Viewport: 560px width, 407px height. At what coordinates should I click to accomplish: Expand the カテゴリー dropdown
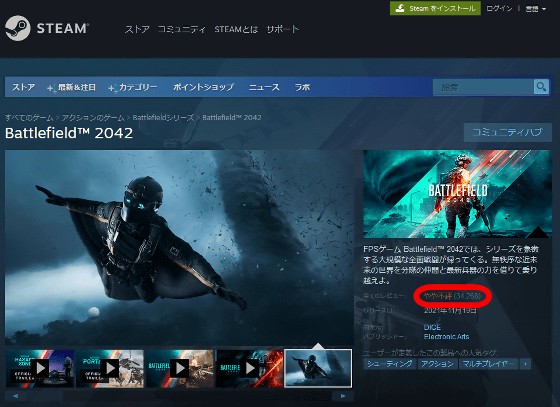pos(132,87)
